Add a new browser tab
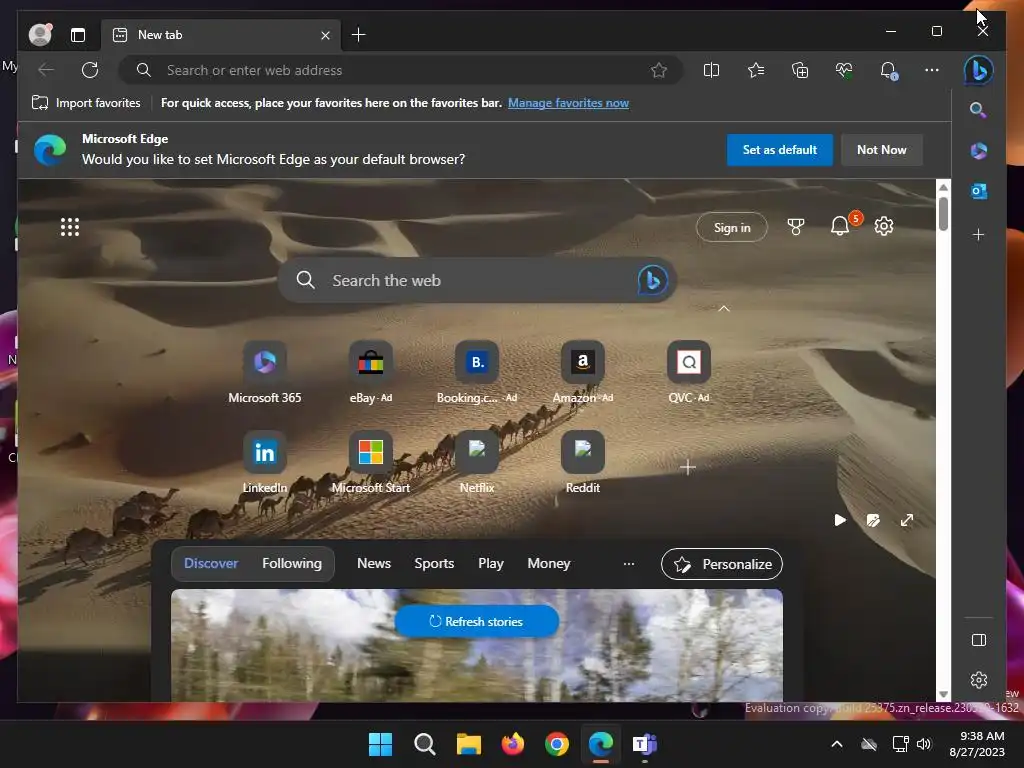Screen dimensions: 1024x768 pyautogui.click(x=359, y=35)
